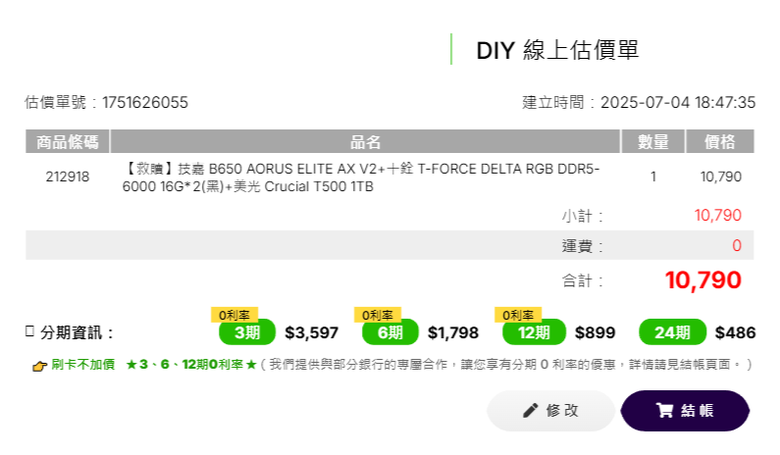780x455 pixels.
Task: Click the 0利率 tag above 3期
Action: click(234, 315)
